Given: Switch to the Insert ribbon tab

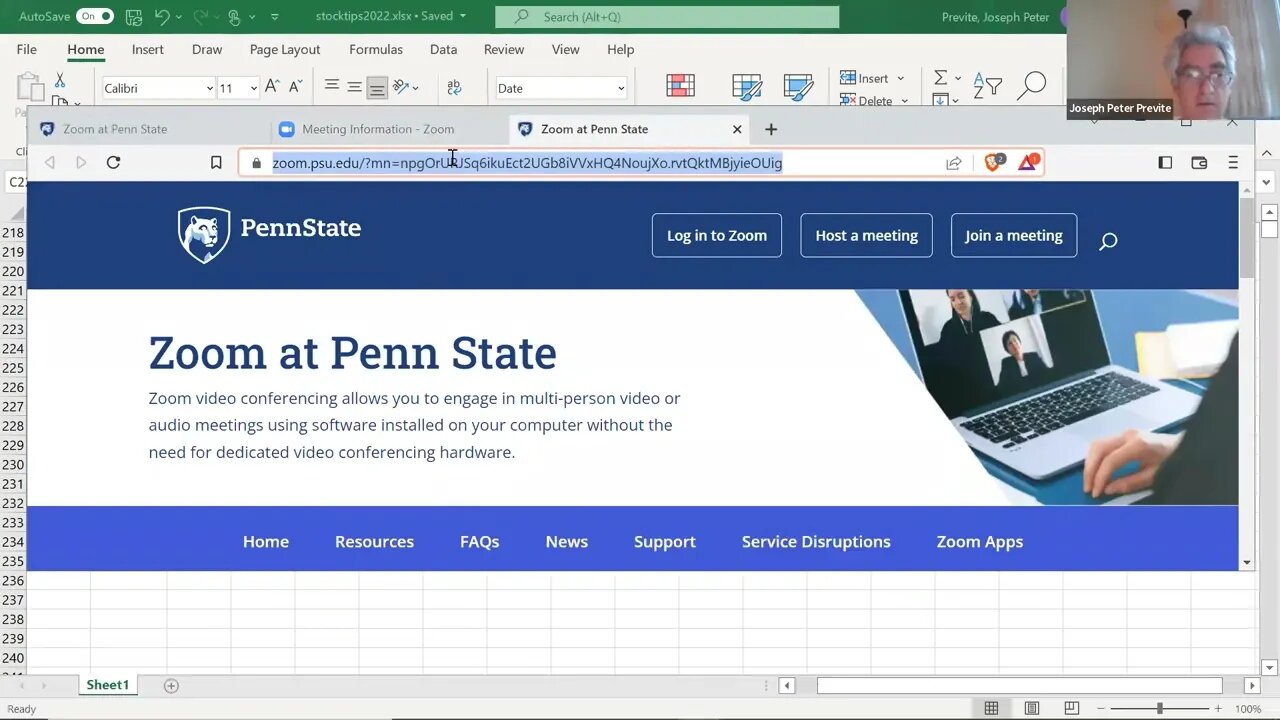Looking at the screenshot, I should click(148, 49).
